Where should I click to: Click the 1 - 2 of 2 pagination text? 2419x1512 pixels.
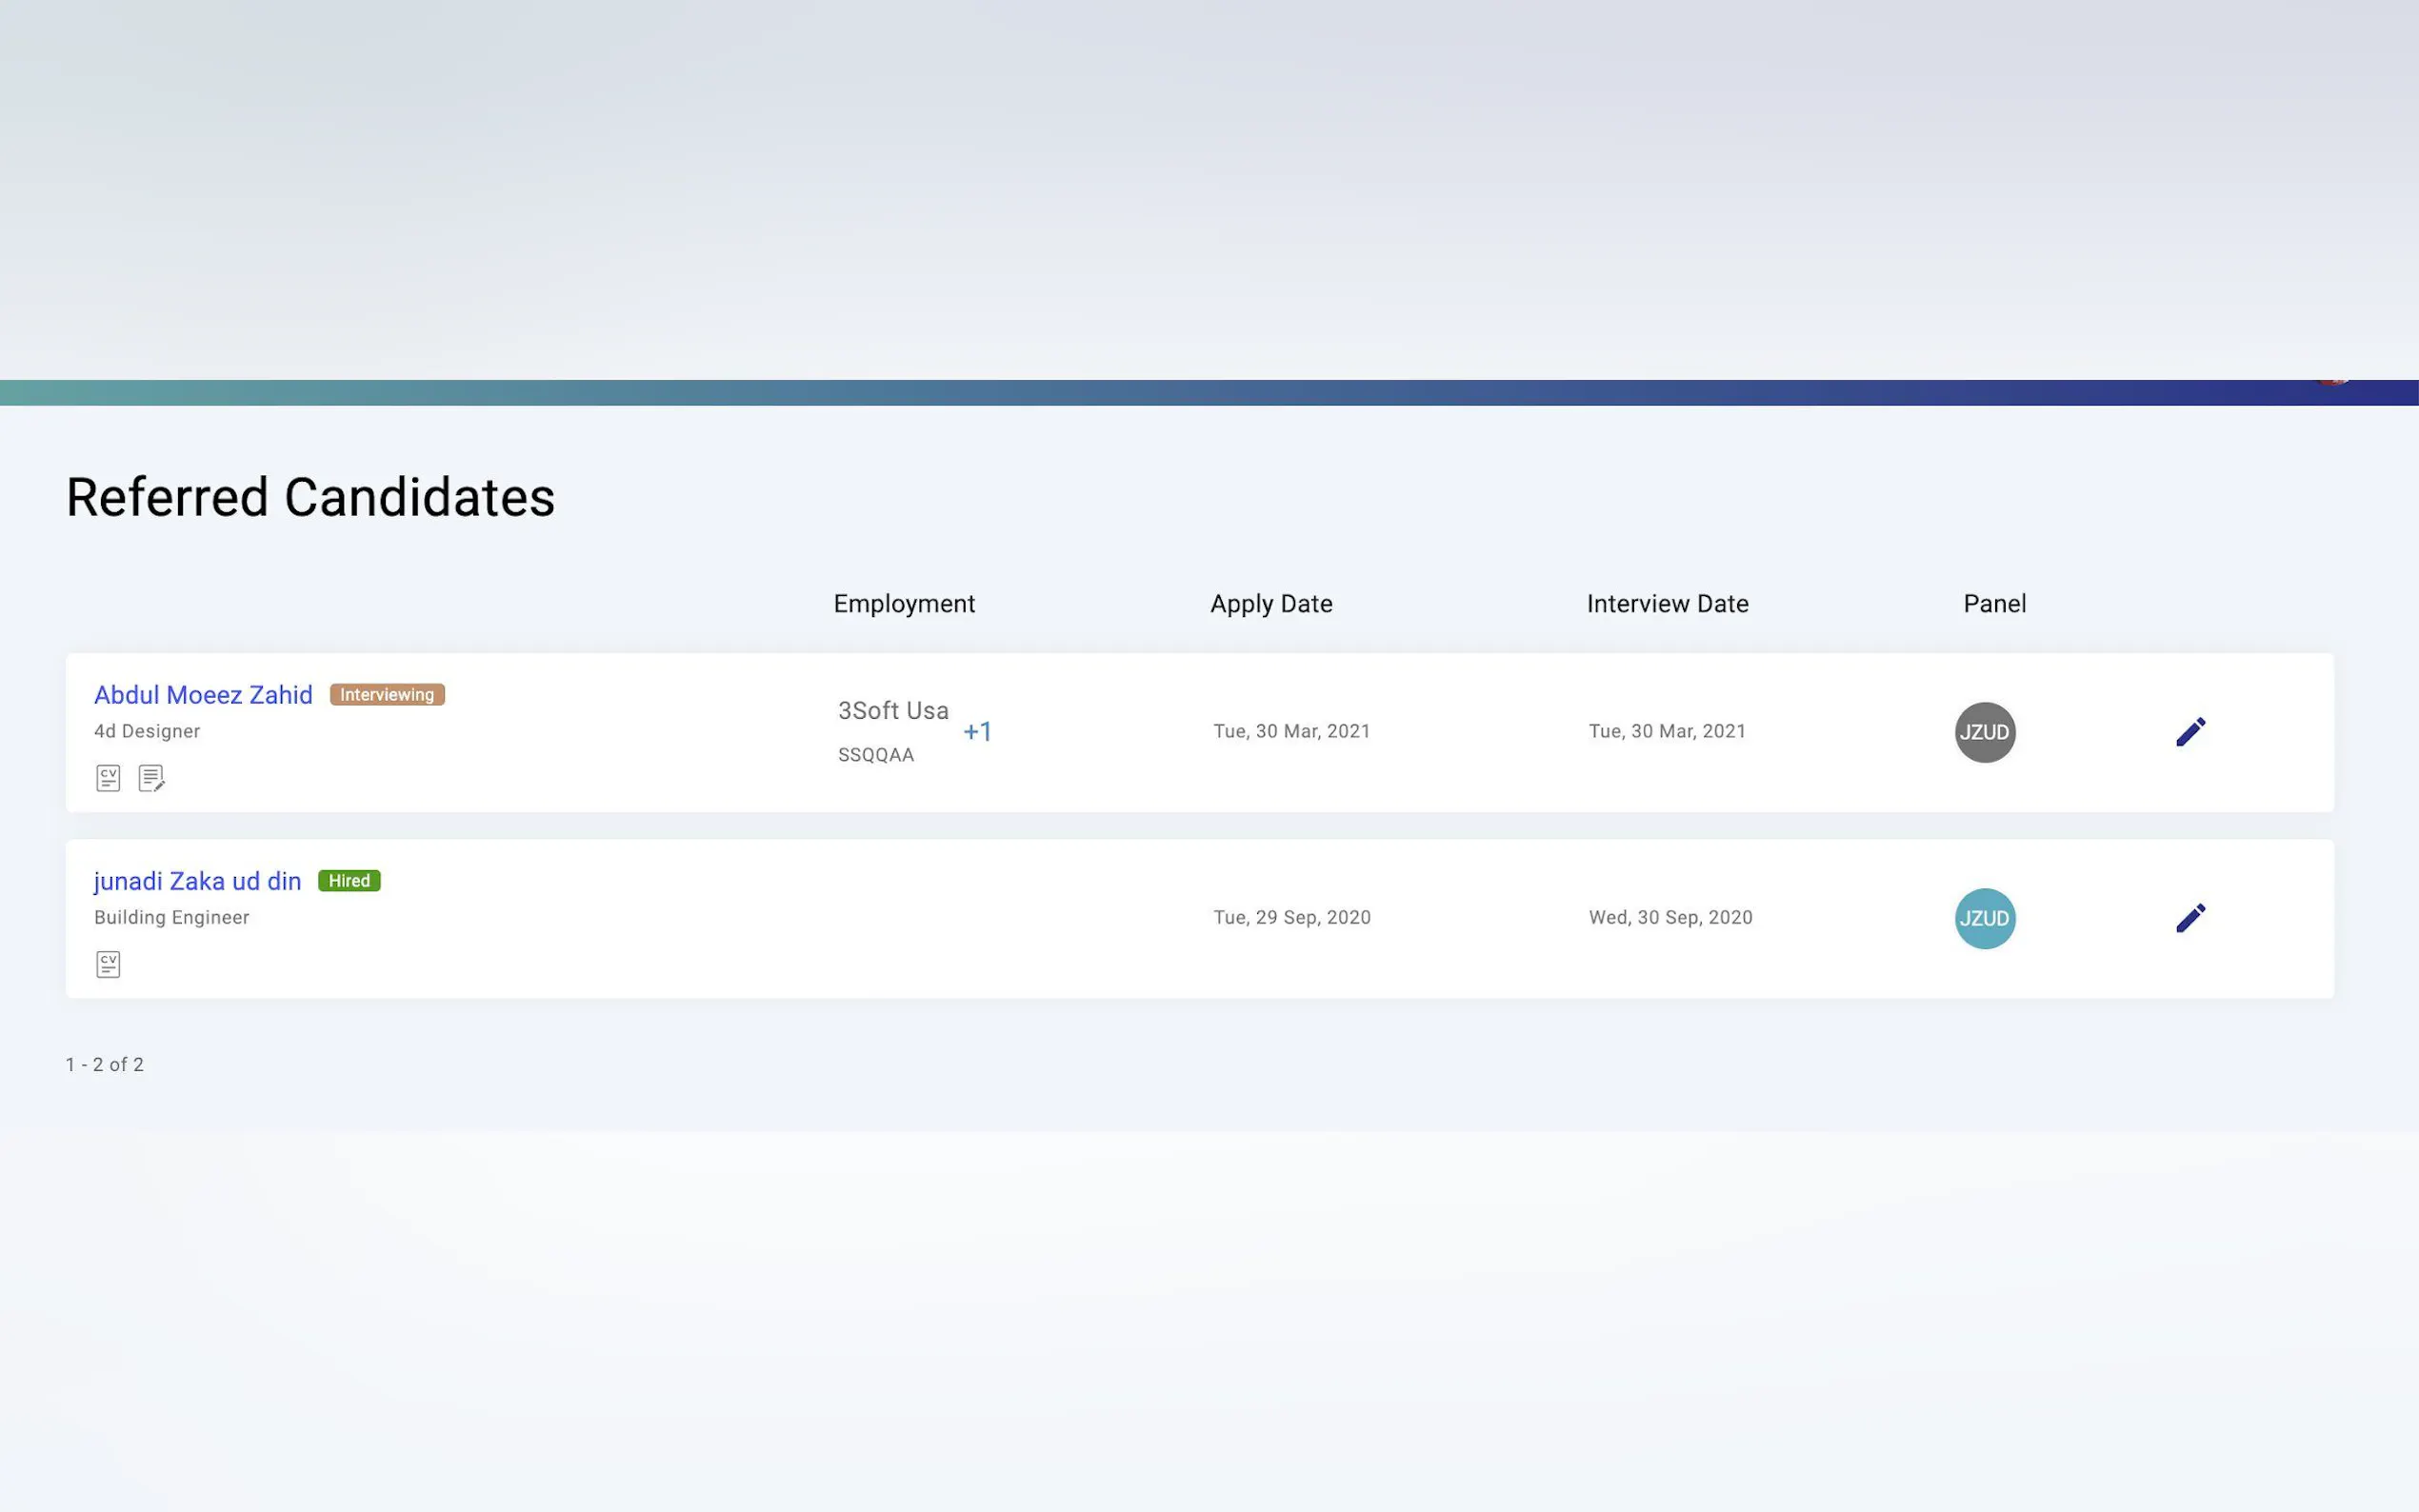point(105,1065)
